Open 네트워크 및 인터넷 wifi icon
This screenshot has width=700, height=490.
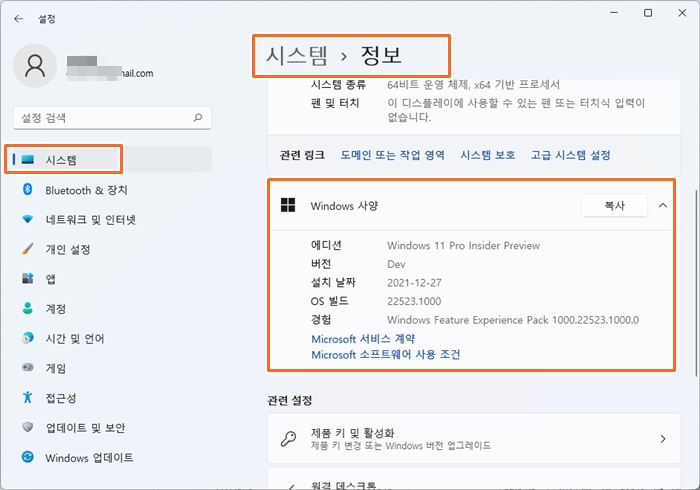coord(28,219)
